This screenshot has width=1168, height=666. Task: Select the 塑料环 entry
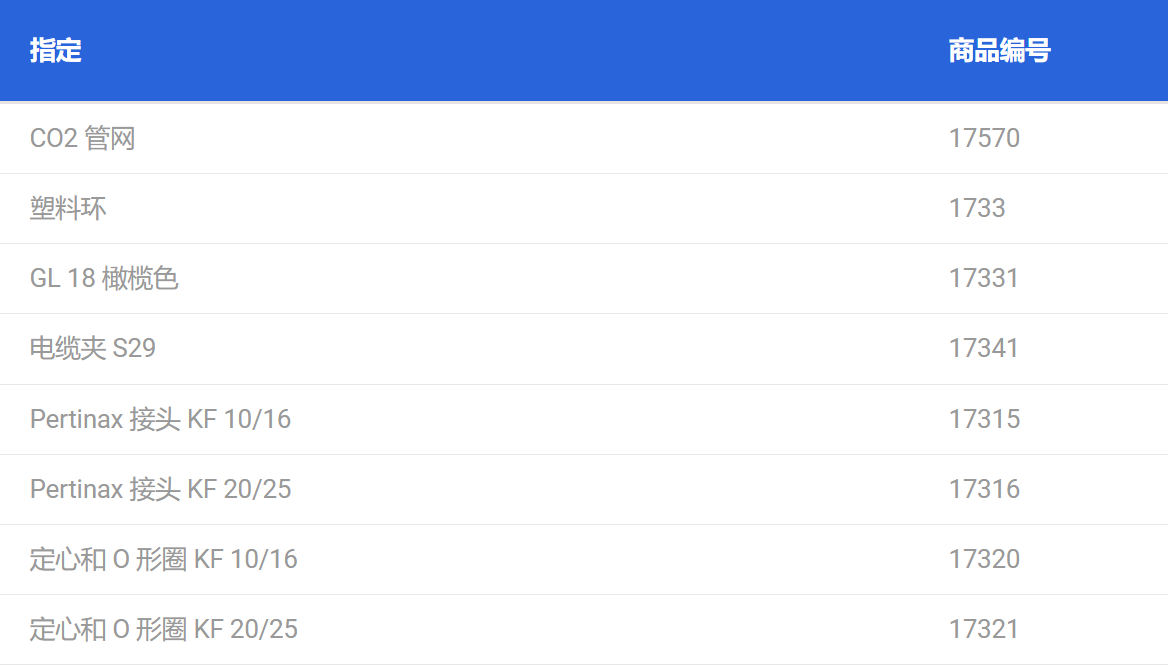click(x=68, y=209)
